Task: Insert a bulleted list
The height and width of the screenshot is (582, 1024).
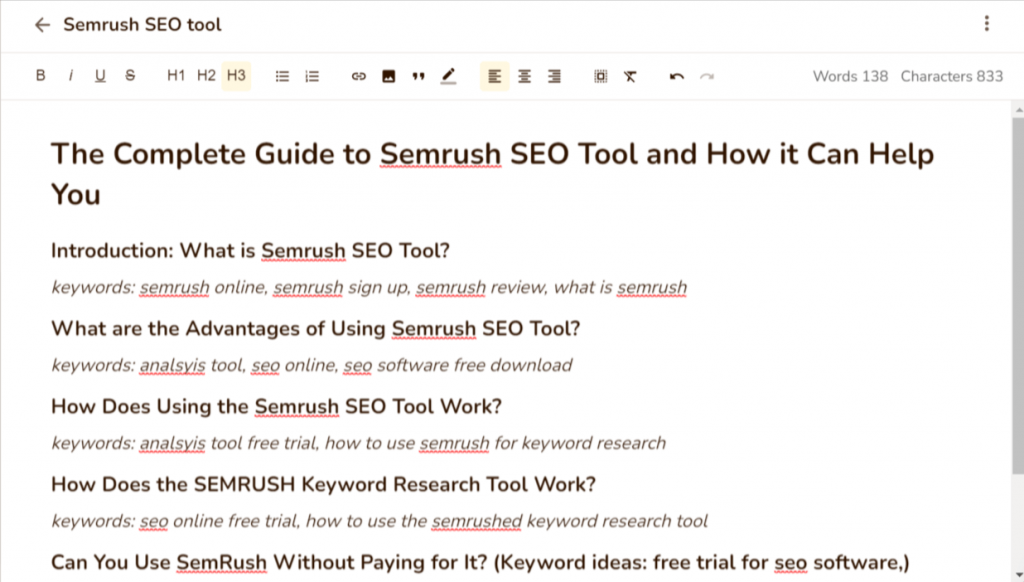Action: 282,76
